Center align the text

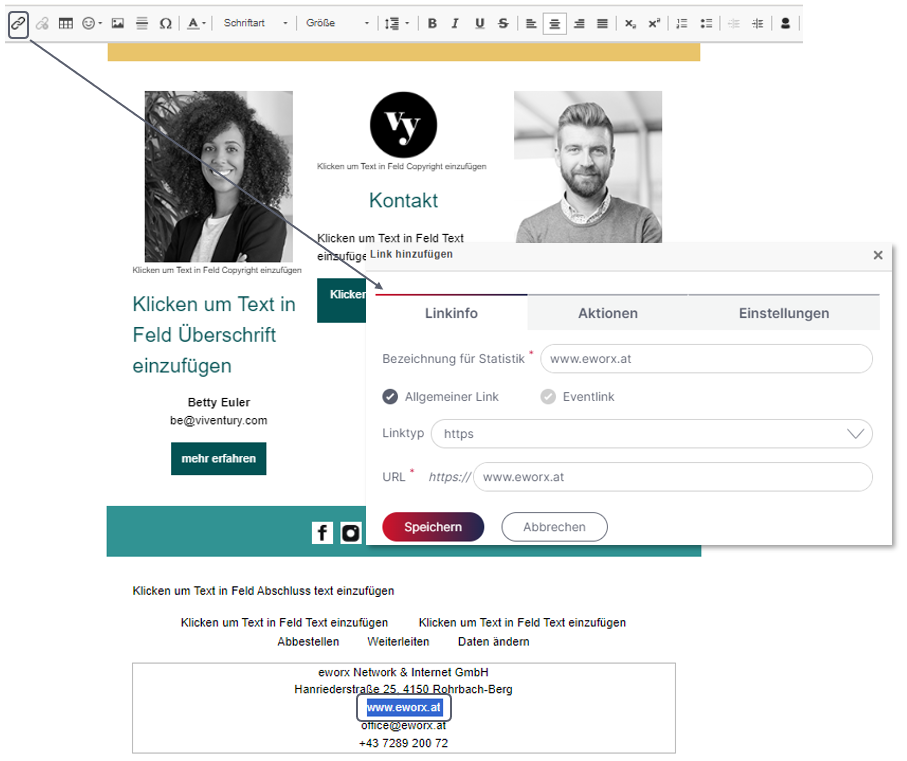tap(554, 24)
